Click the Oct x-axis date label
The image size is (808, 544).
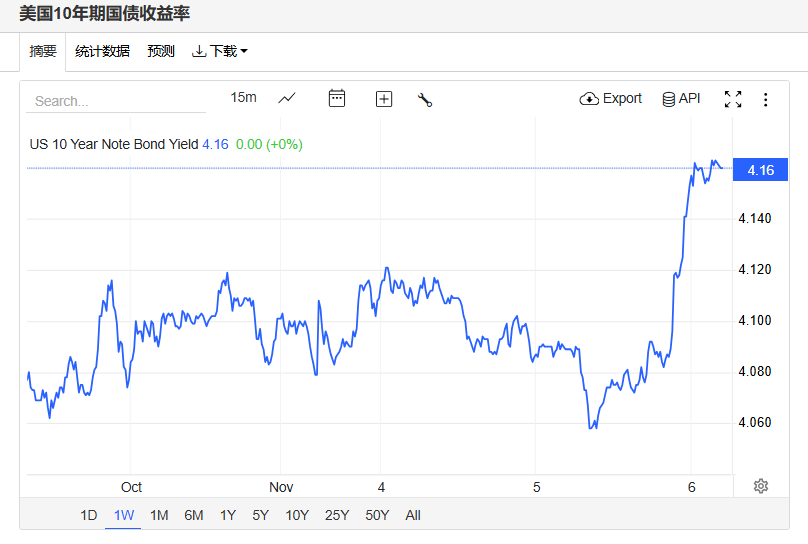[131, 487]
